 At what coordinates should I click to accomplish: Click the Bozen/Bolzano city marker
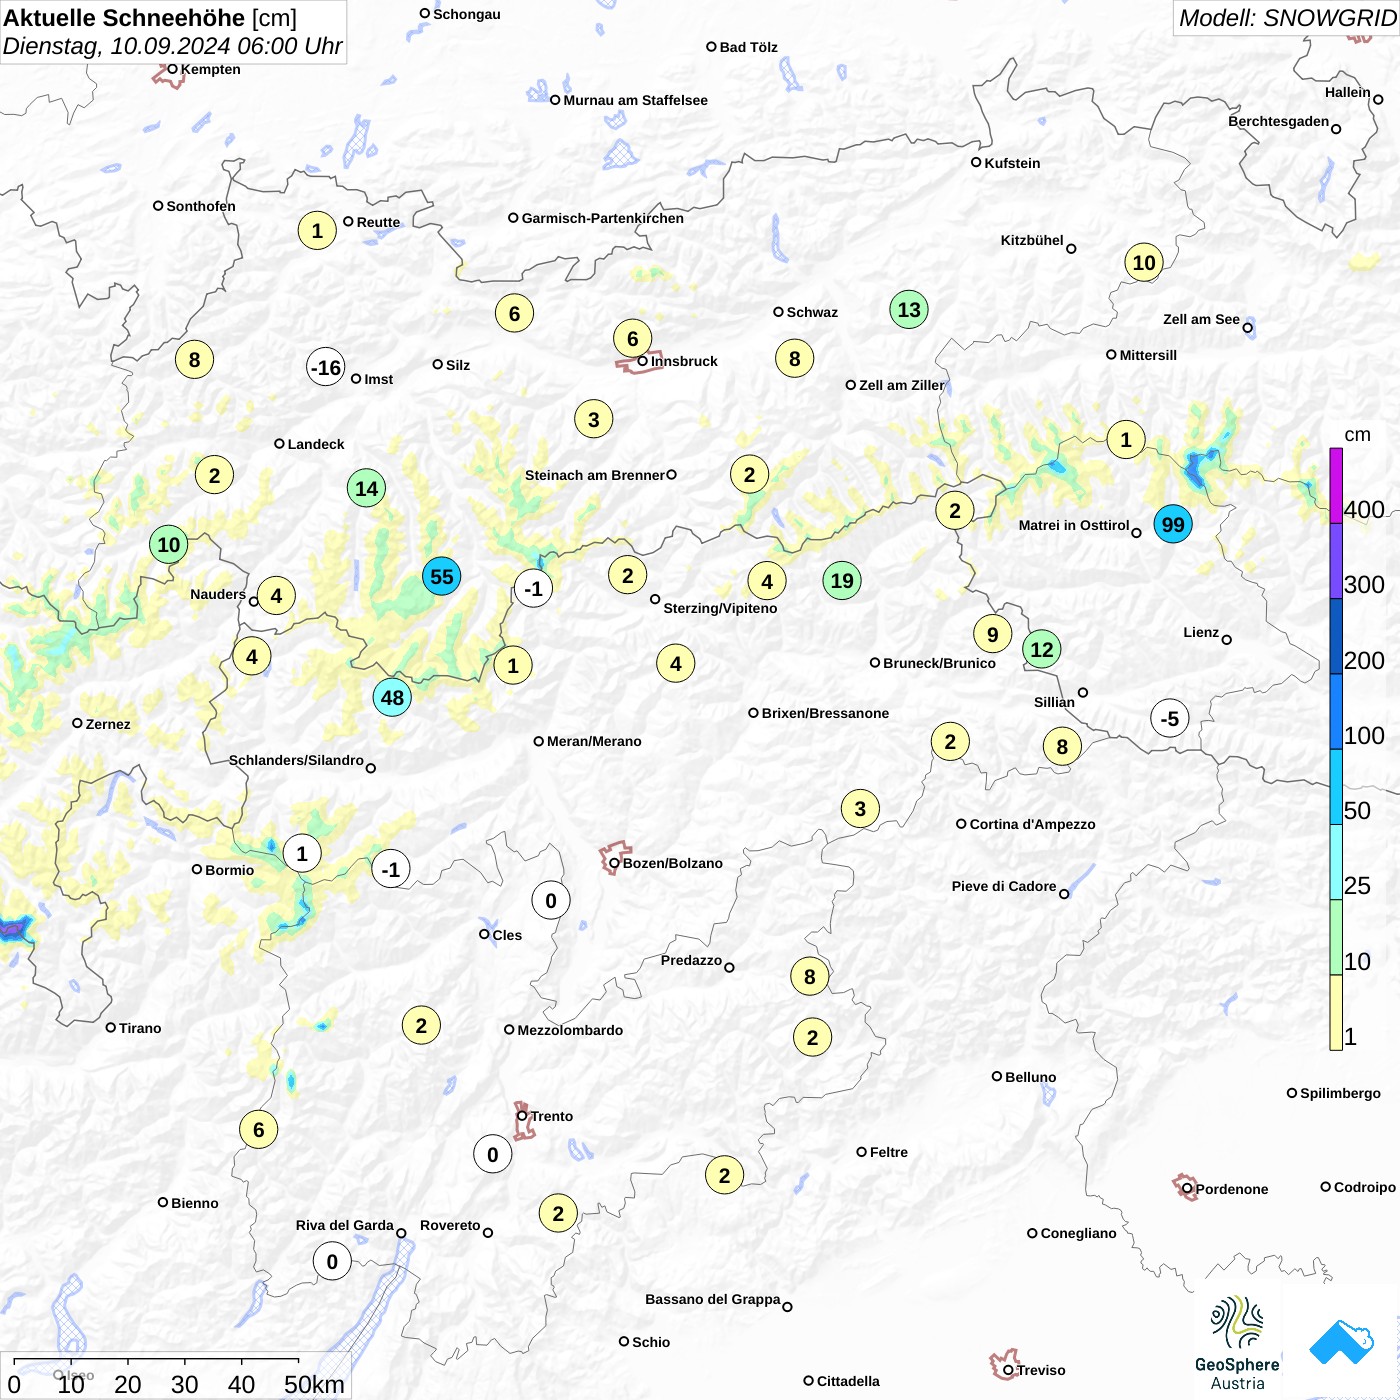point(614,863)
